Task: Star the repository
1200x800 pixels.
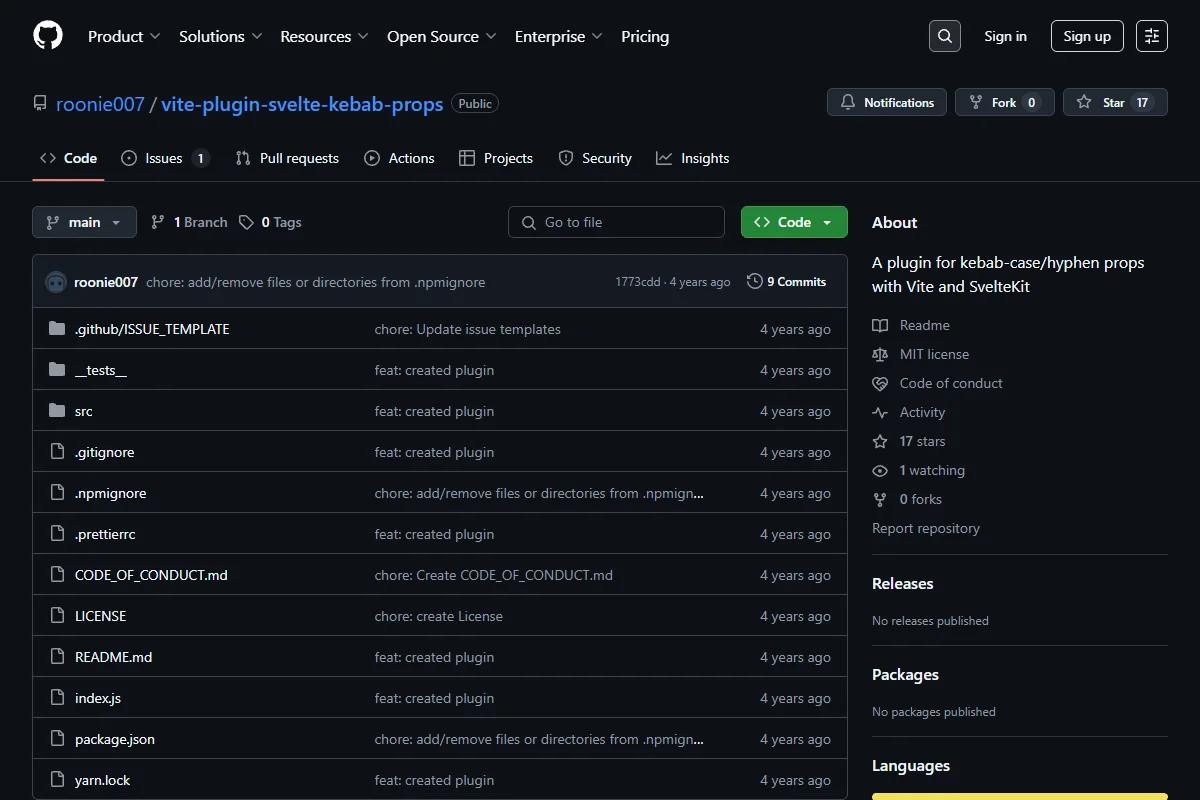Action: tap(1115, 102)
